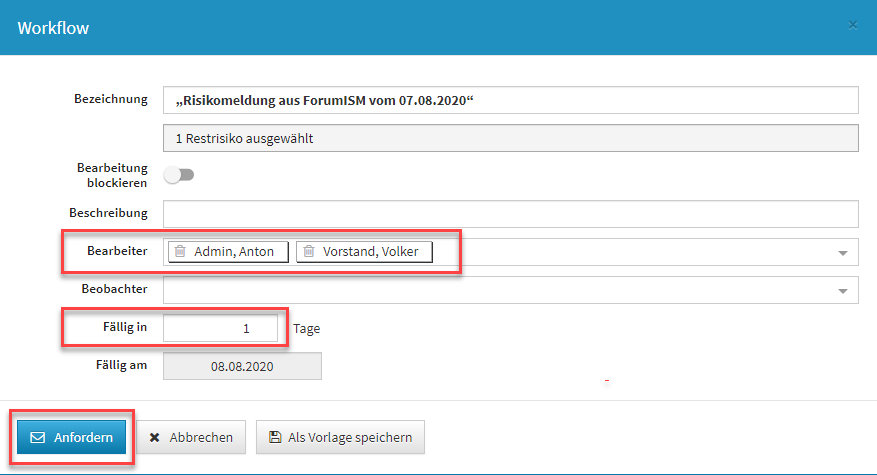Click the Fällig am date field
Image resolution: width=877 pixels, height=475 pixels.
coord(242,366)
